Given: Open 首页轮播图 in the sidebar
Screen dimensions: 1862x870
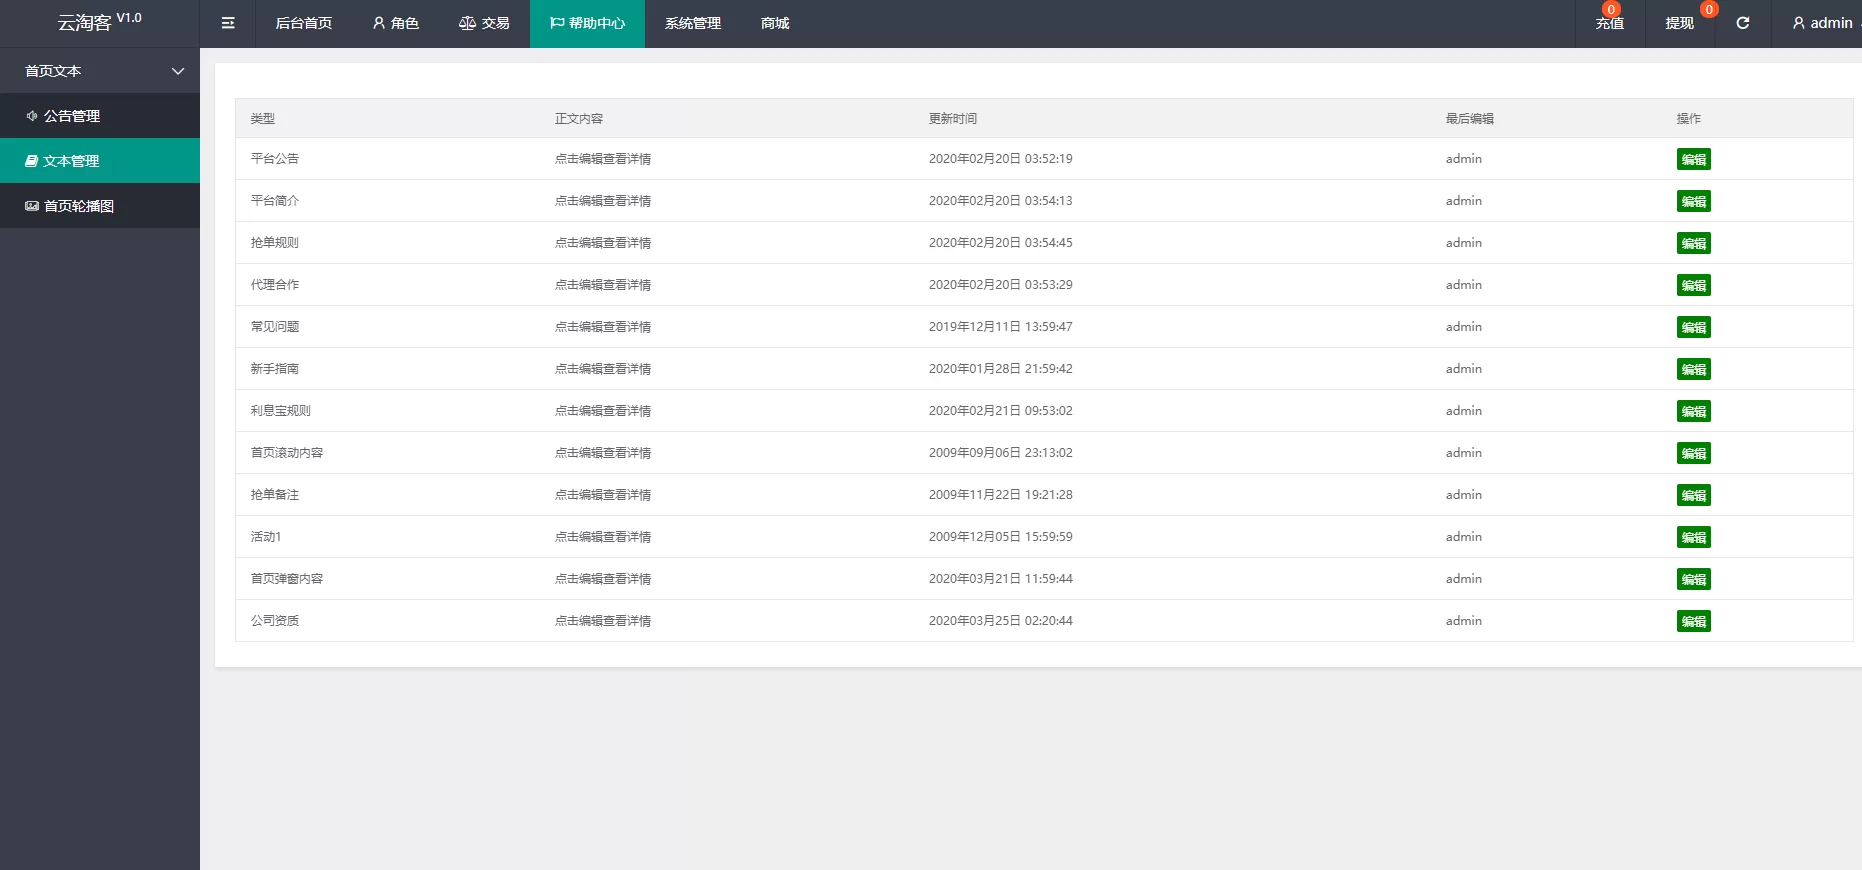Looking at the screenshot, I should (x=78, y=206).
